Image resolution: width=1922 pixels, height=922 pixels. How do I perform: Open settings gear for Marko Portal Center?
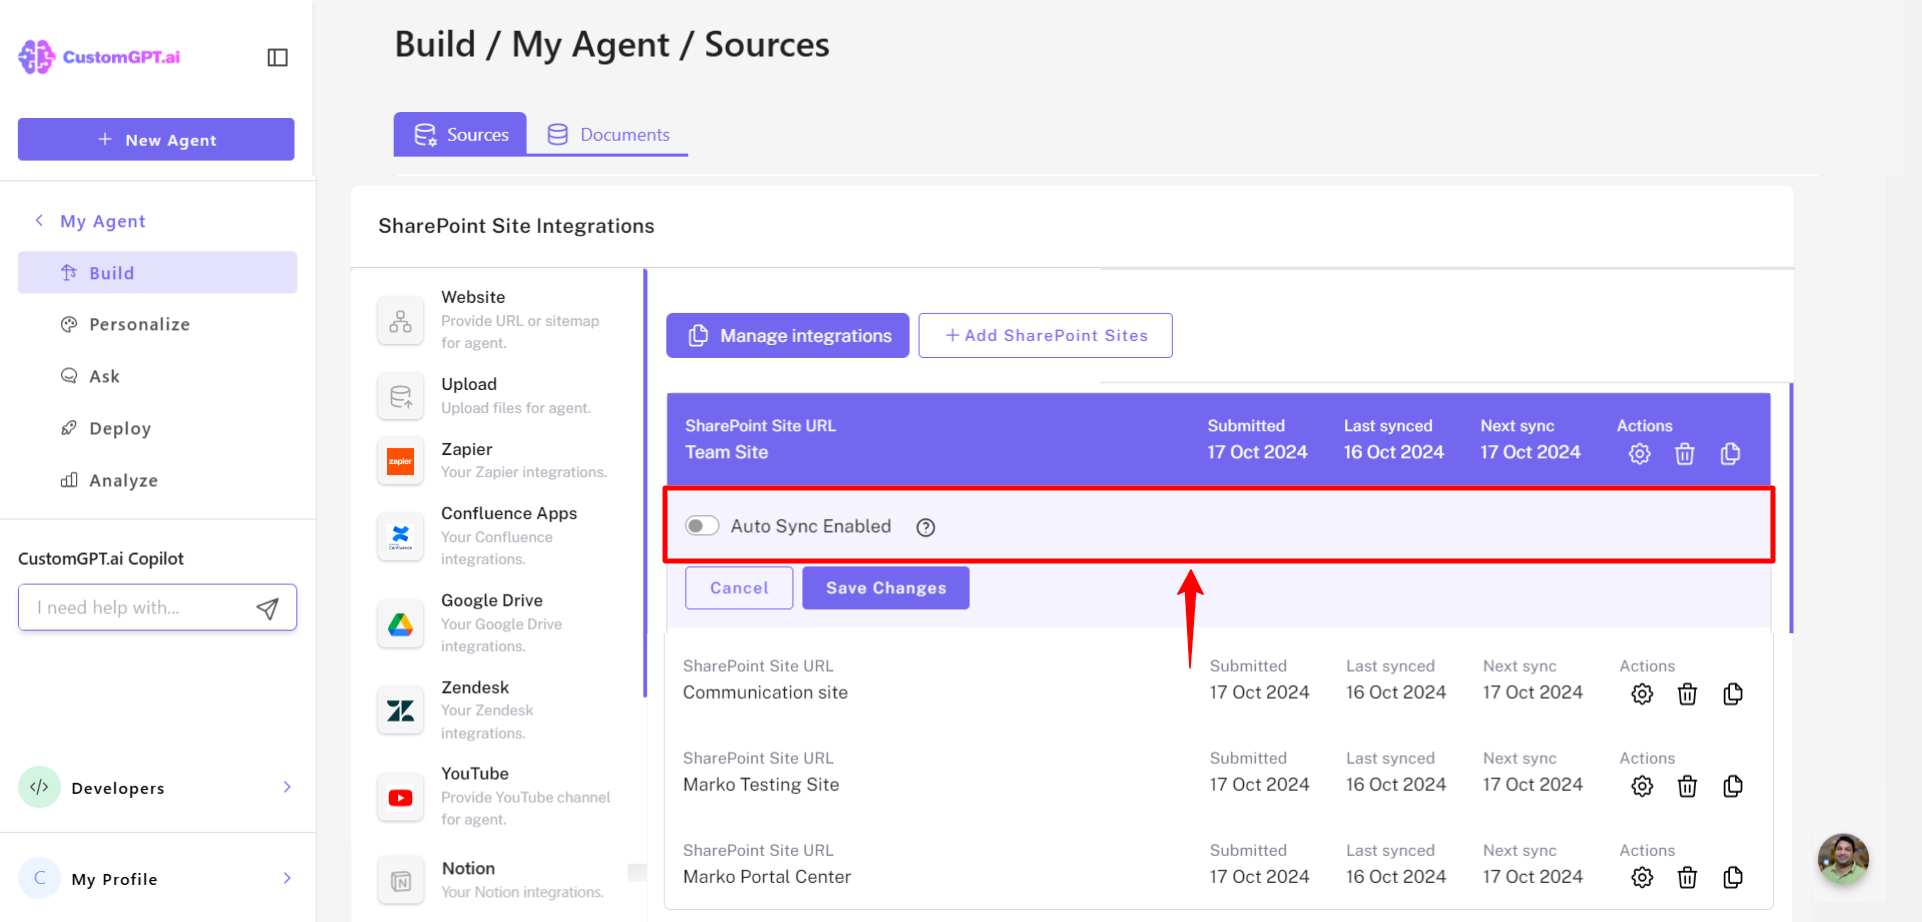click(x=1642, y=878)
